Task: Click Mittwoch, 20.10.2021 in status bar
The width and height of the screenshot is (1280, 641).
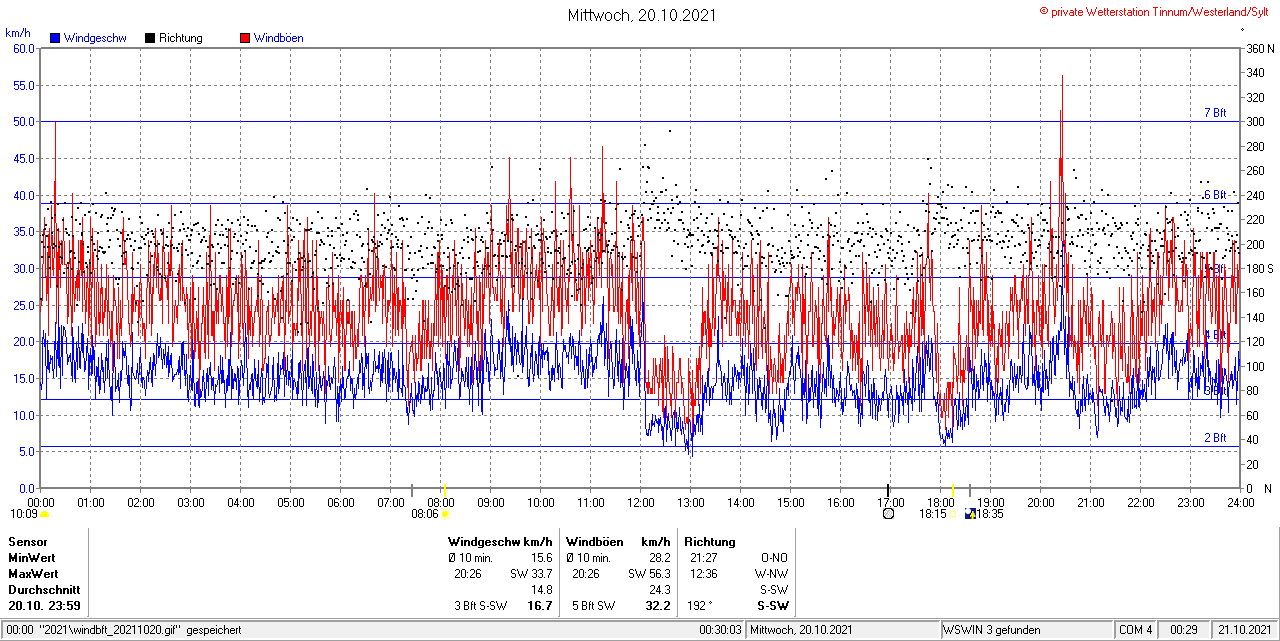Action: (x=801, y=630)
